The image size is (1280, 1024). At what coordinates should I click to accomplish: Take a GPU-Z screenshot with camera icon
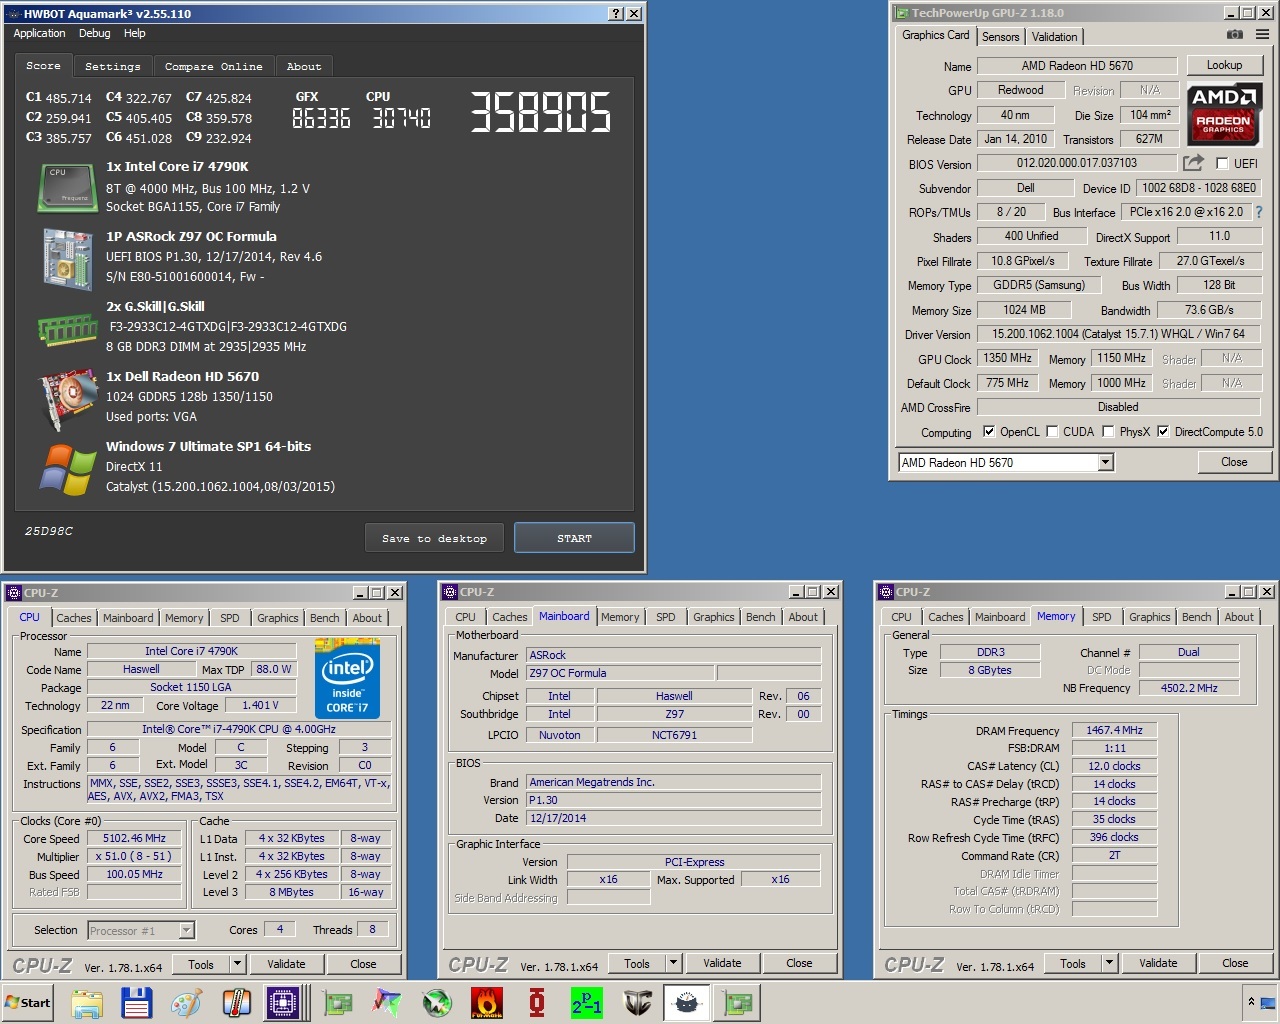(x=1235, y=35)
